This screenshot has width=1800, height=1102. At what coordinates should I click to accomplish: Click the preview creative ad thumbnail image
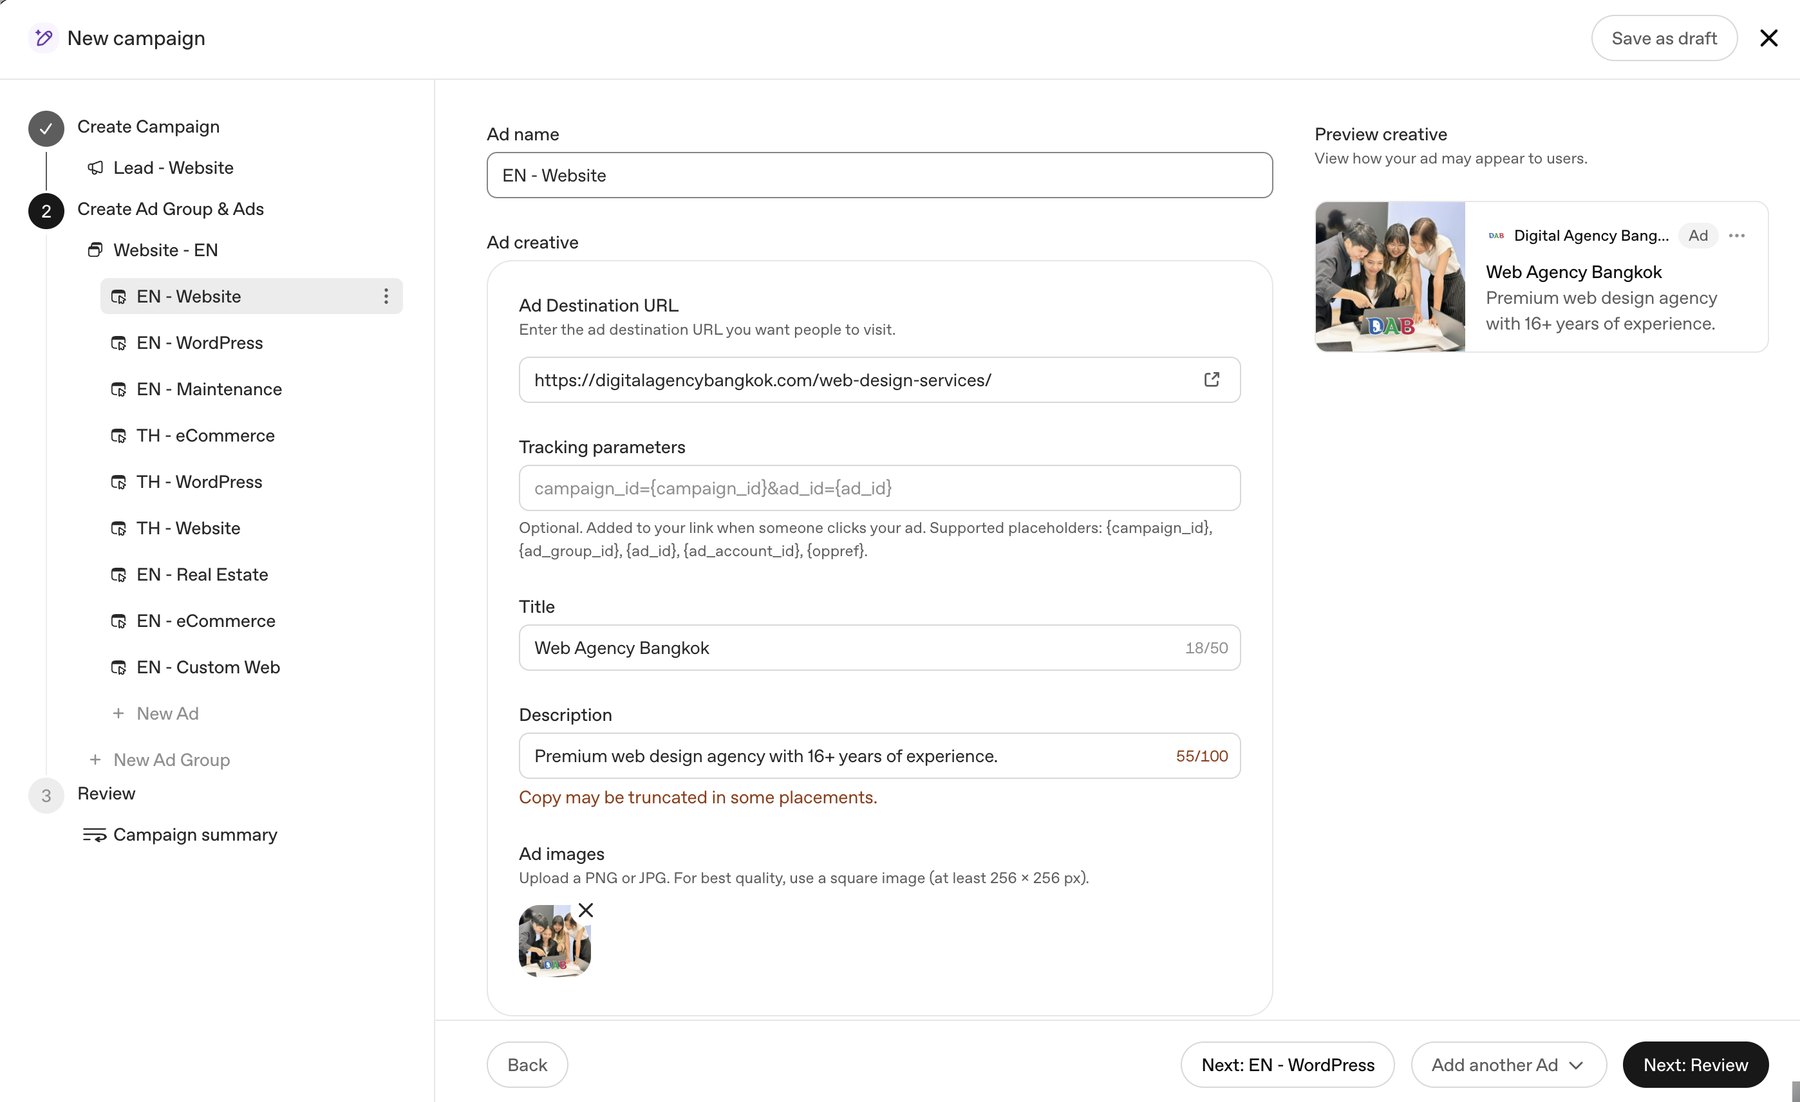pos(1390,277)
